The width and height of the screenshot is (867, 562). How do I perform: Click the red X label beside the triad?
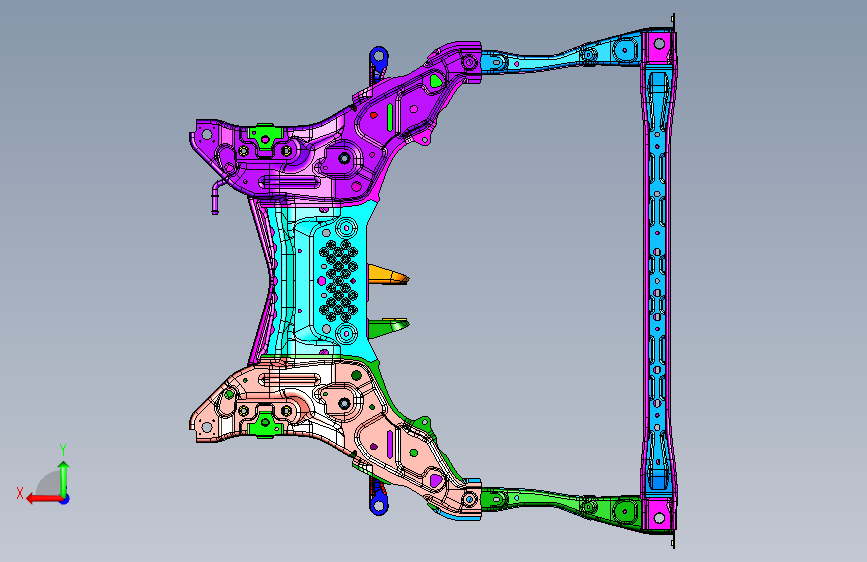tap(20, 493)
